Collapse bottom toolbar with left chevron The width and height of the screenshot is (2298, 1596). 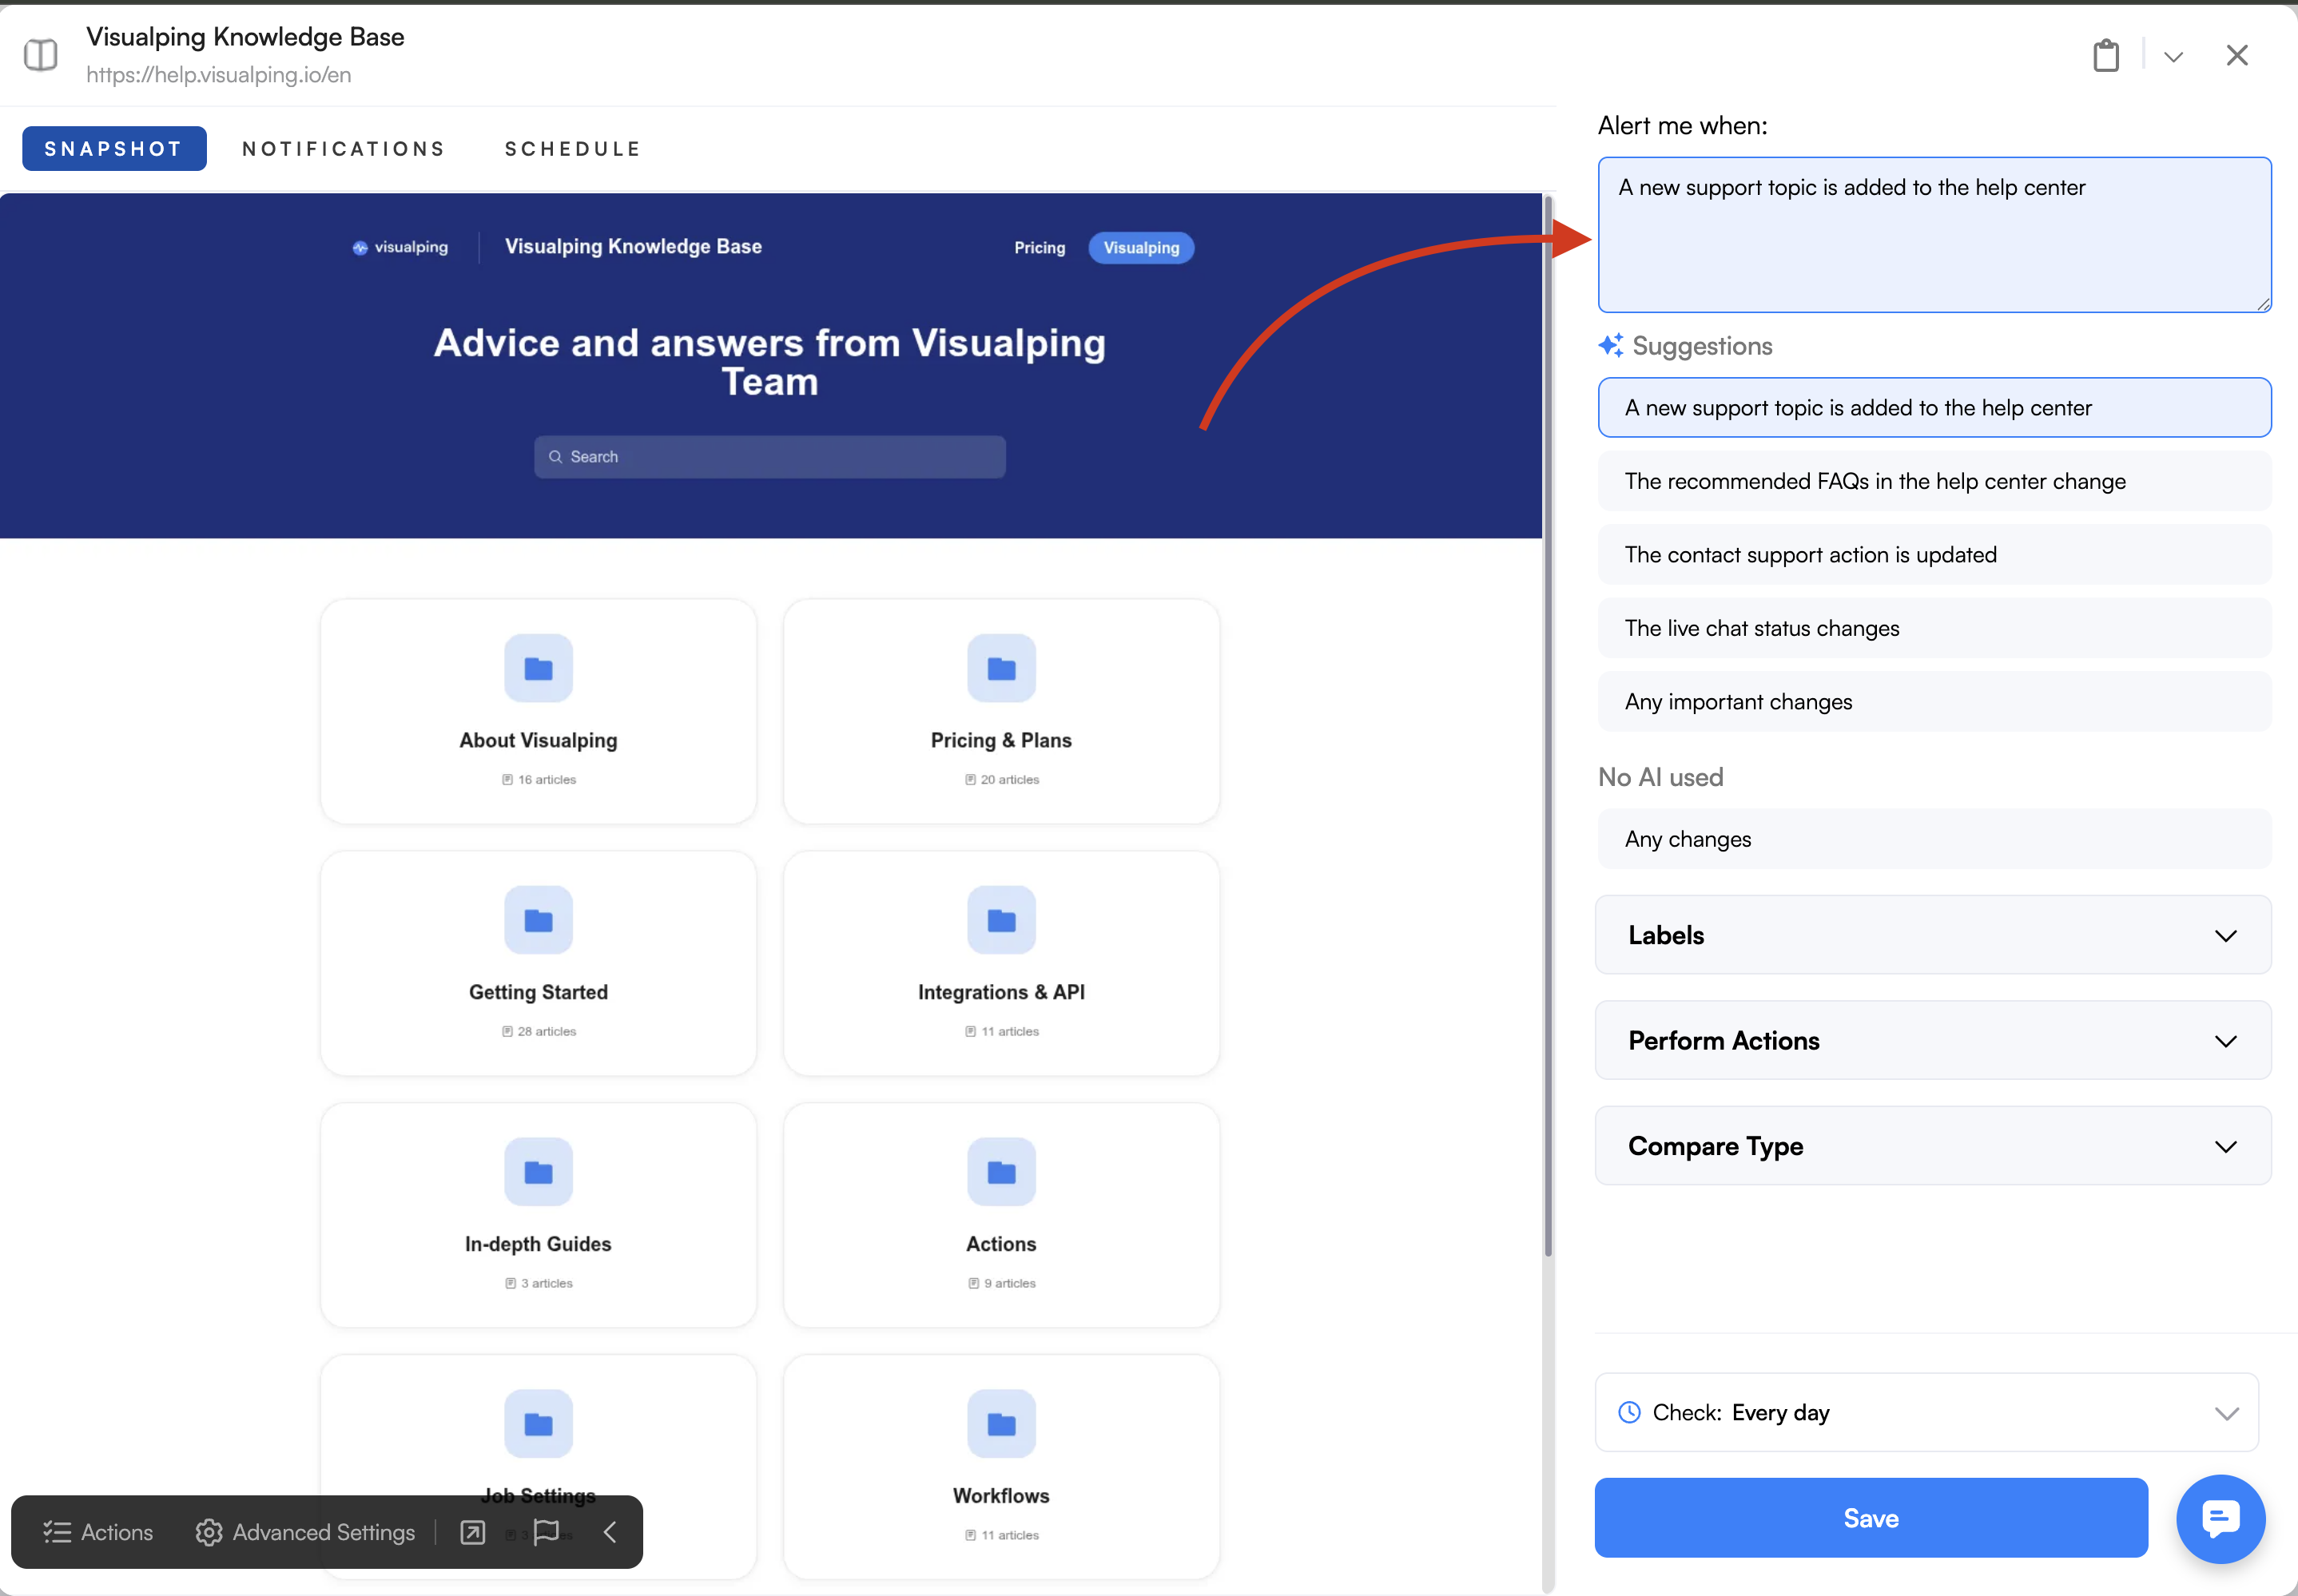610,1532
